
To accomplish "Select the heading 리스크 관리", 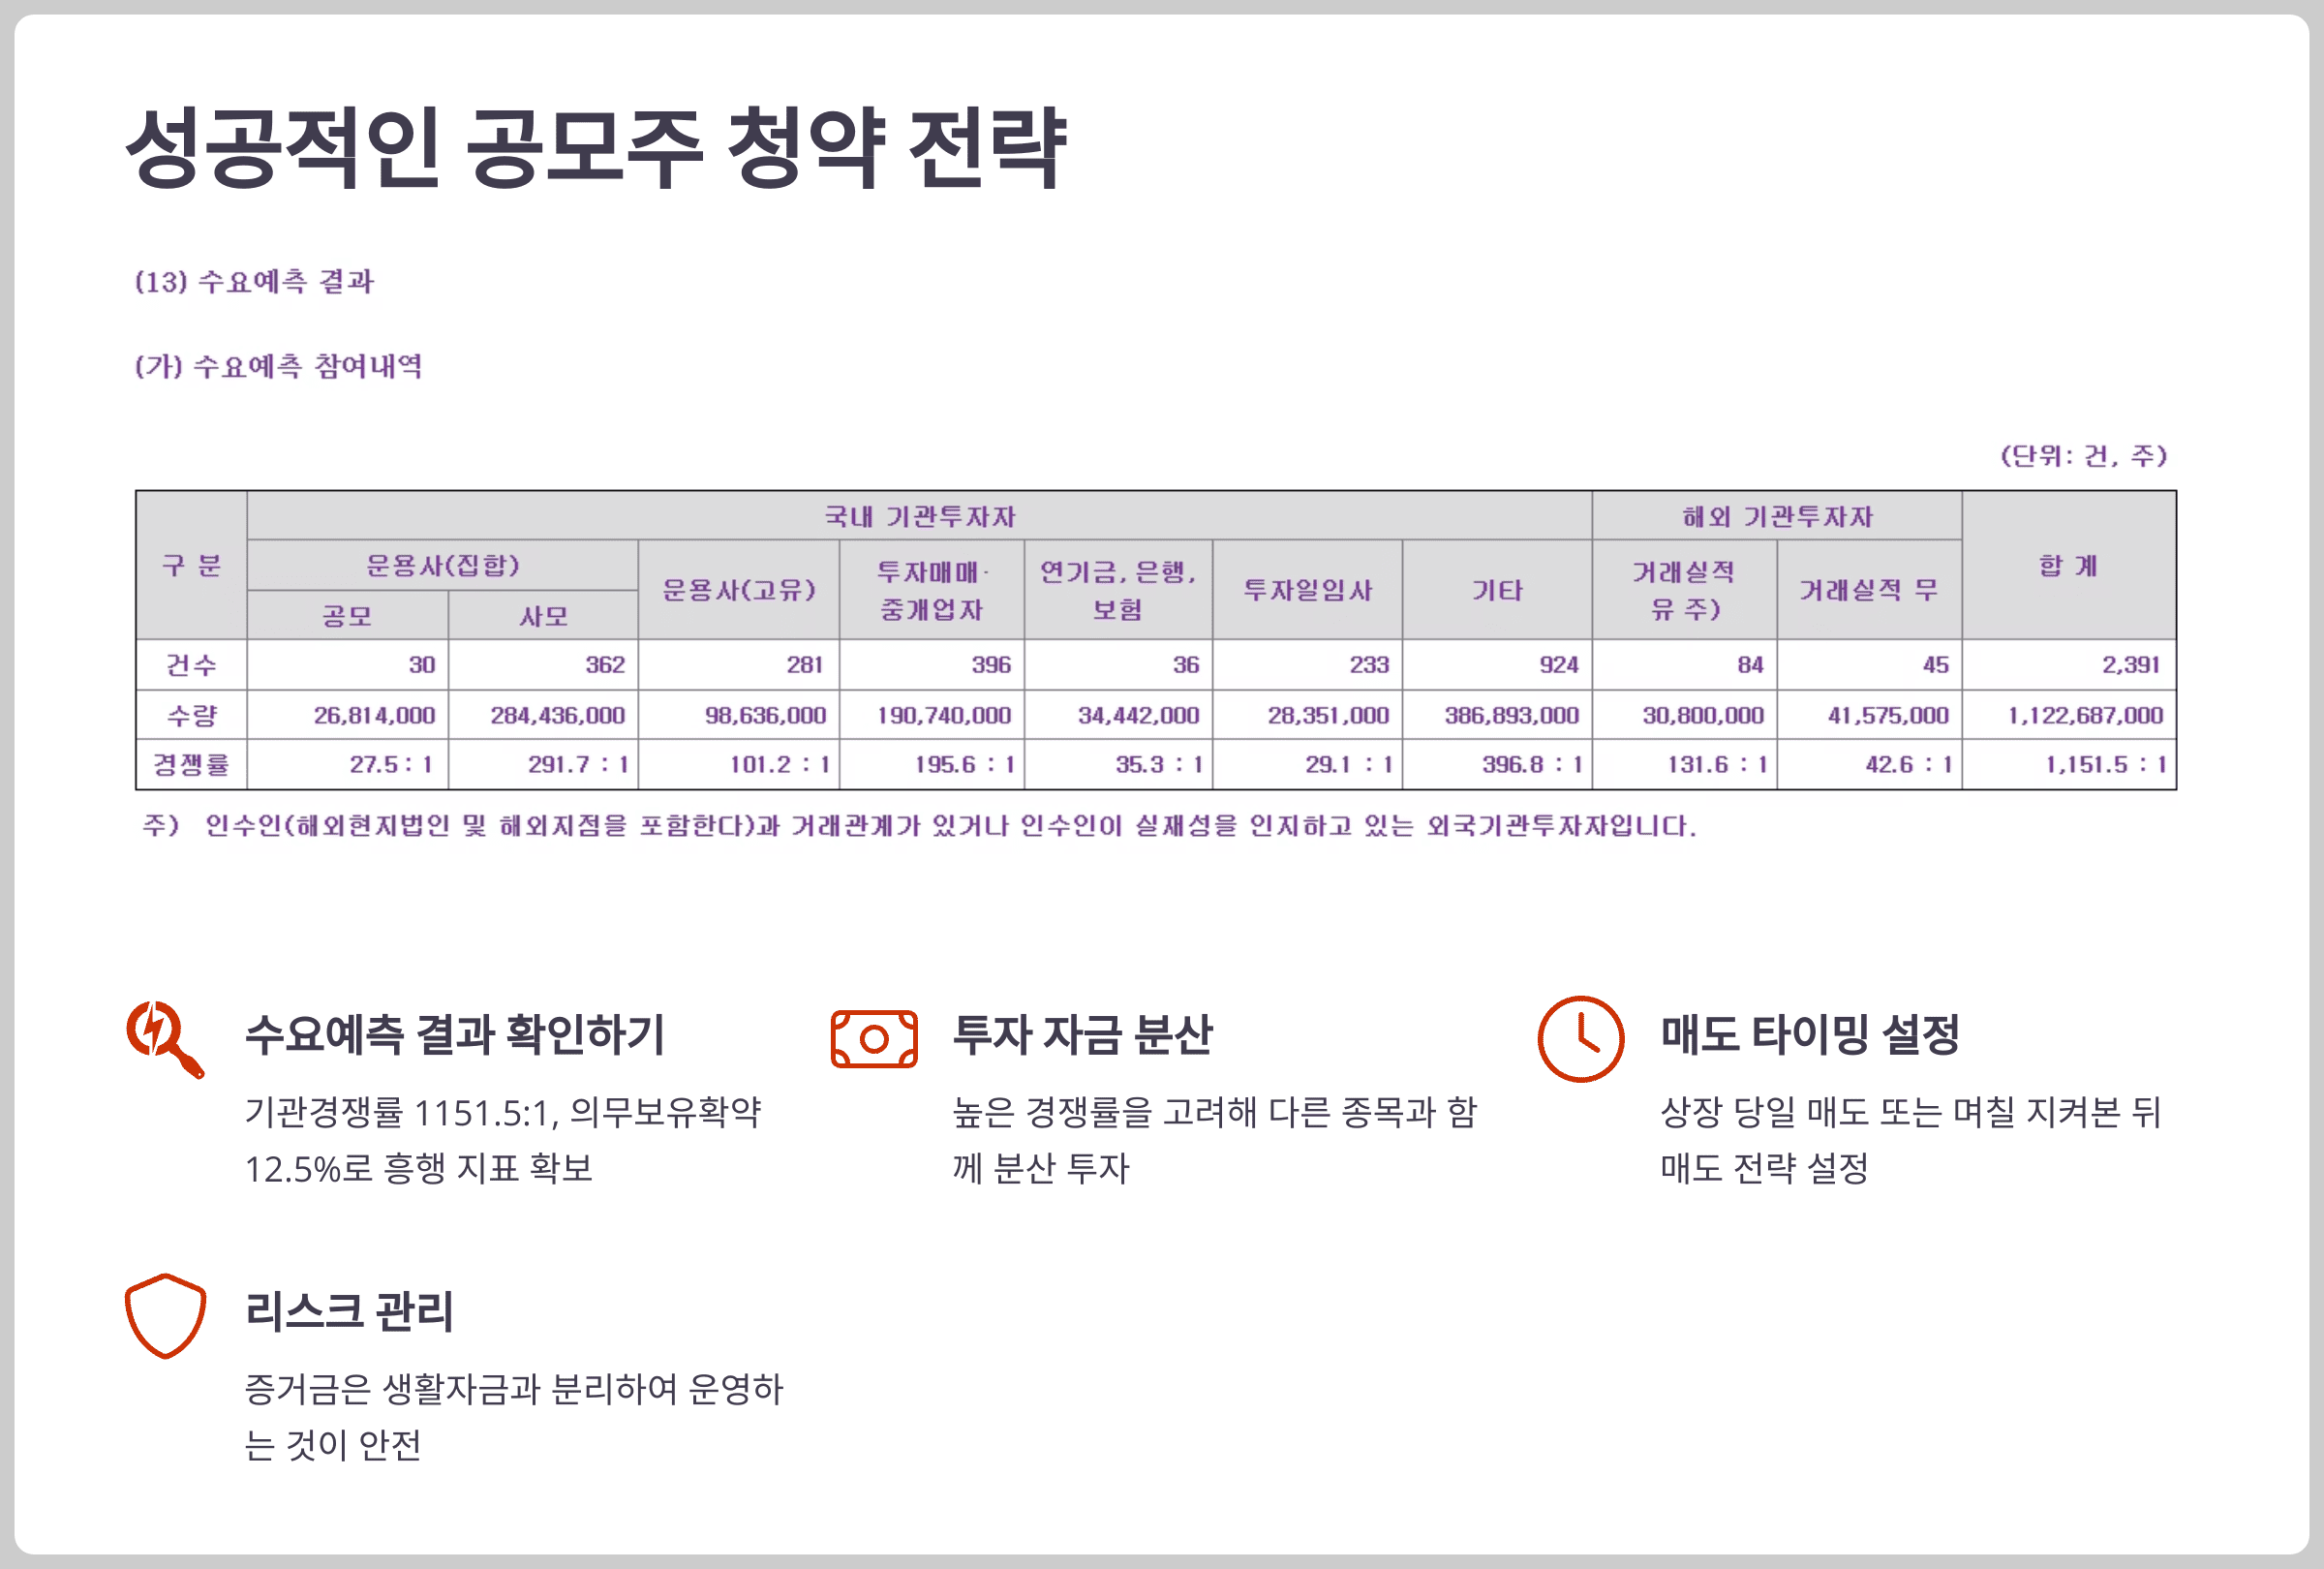I will [x=349, y=1311].
